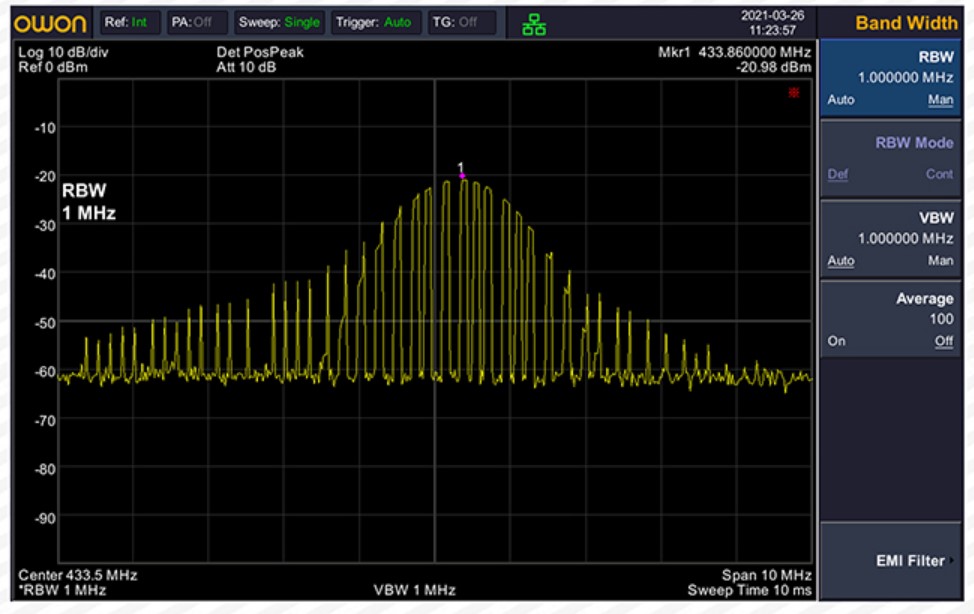Click the -20.98 dBm marker amplitude
This screenshot has width=974, height=614.
(x=773, y=67)
